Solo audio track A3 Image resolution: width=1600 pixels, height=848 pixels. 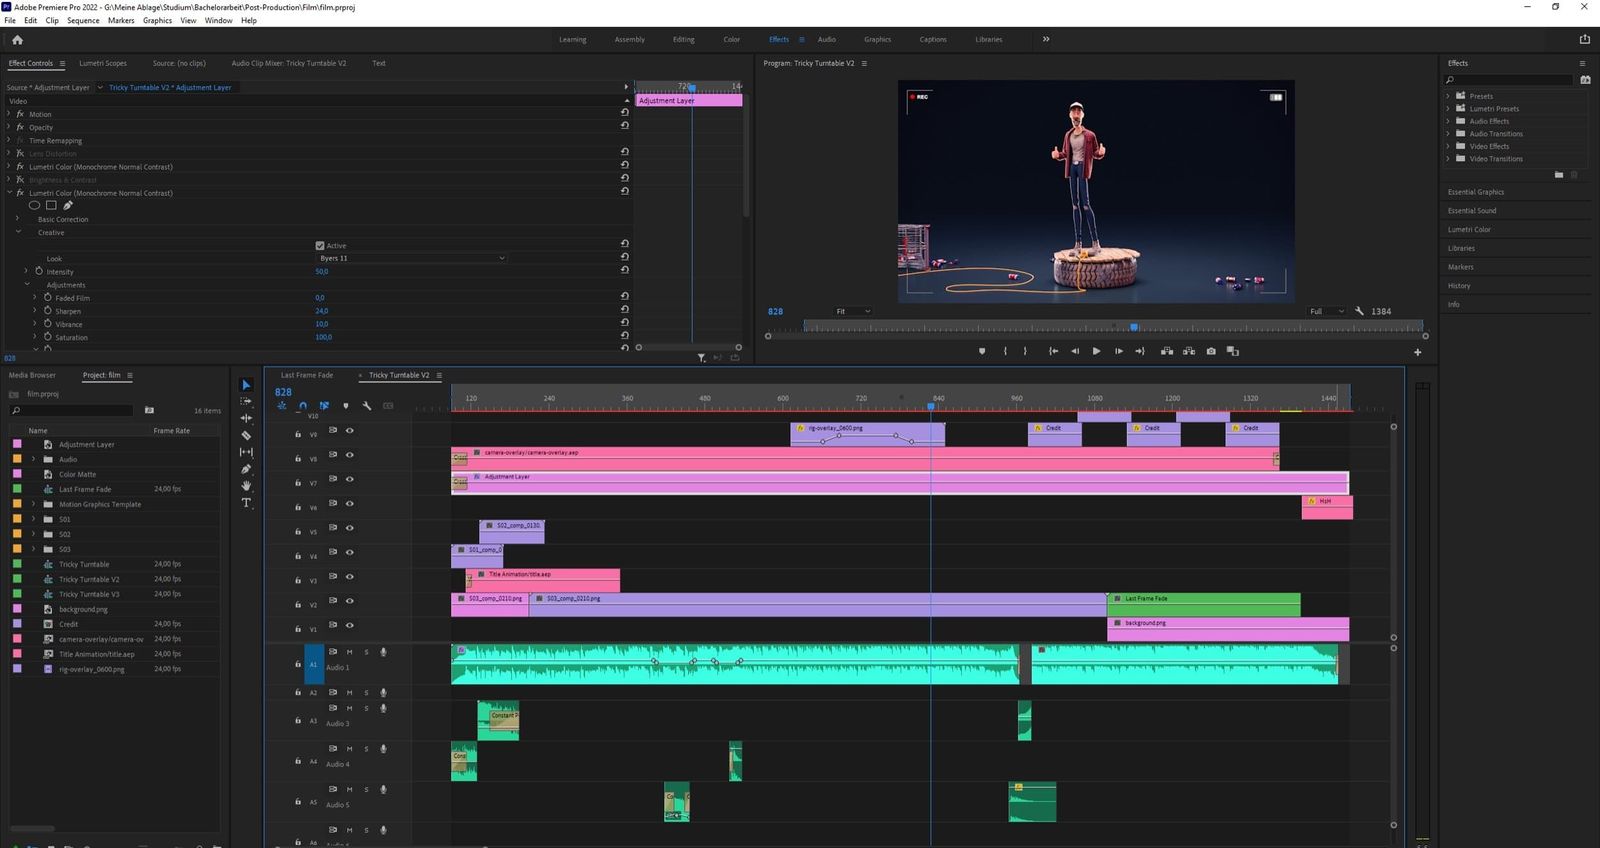(x=366, y=708)
